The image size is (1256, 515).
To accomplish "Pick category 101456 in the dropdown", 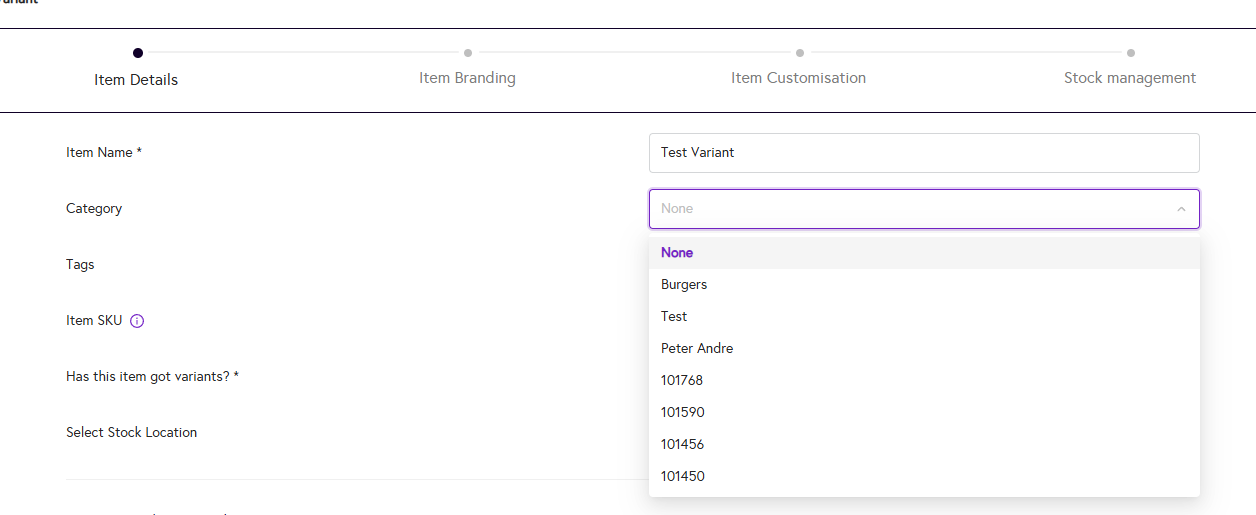I will (x=682, y=445).
